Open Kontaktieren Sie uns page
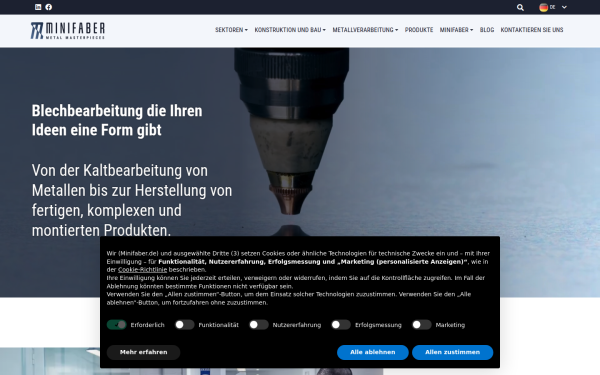 point(532,30)
